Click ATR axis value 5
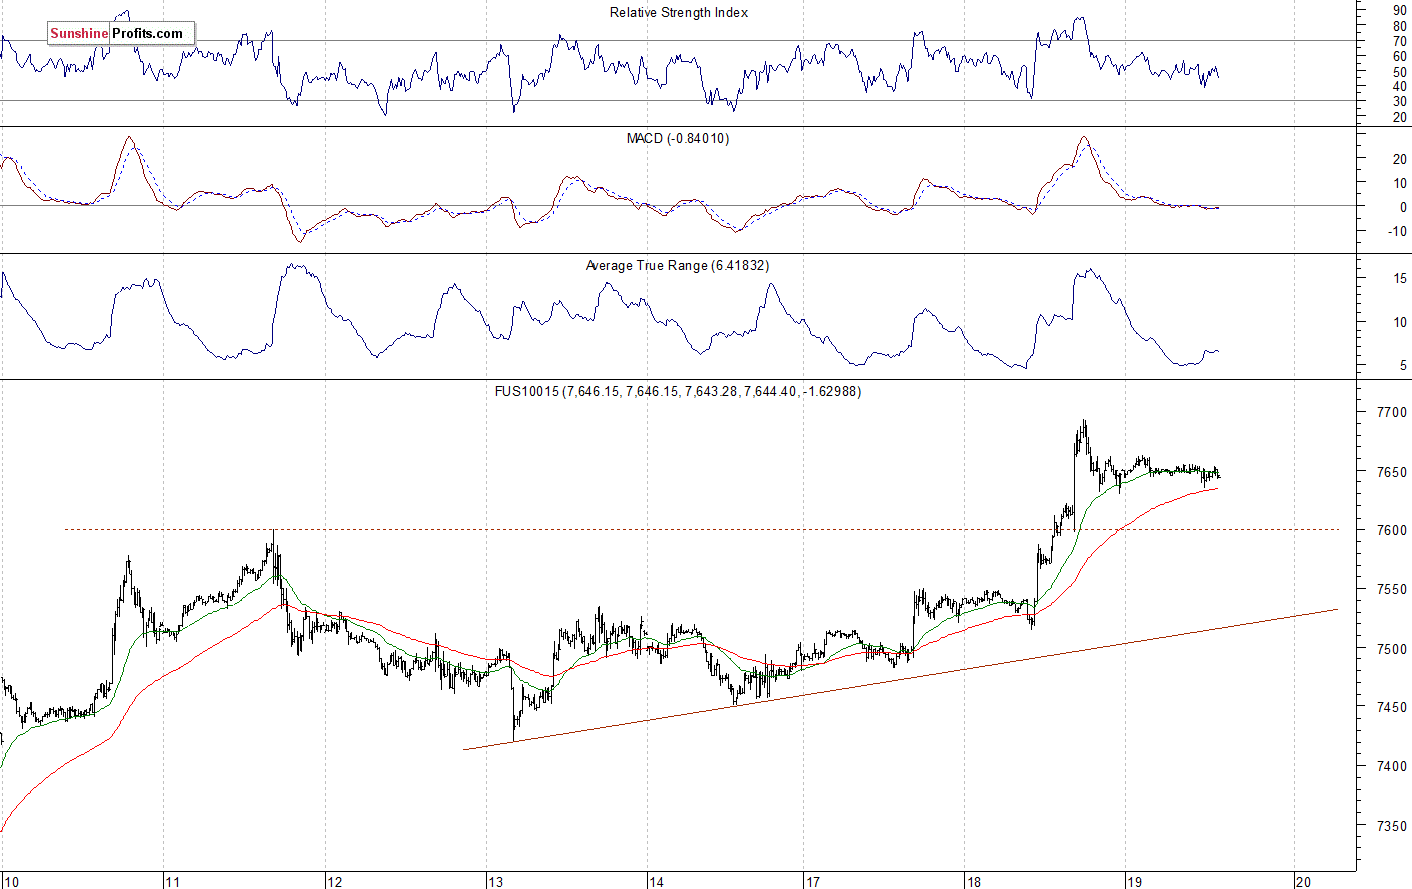 (x=1403, y=366)
